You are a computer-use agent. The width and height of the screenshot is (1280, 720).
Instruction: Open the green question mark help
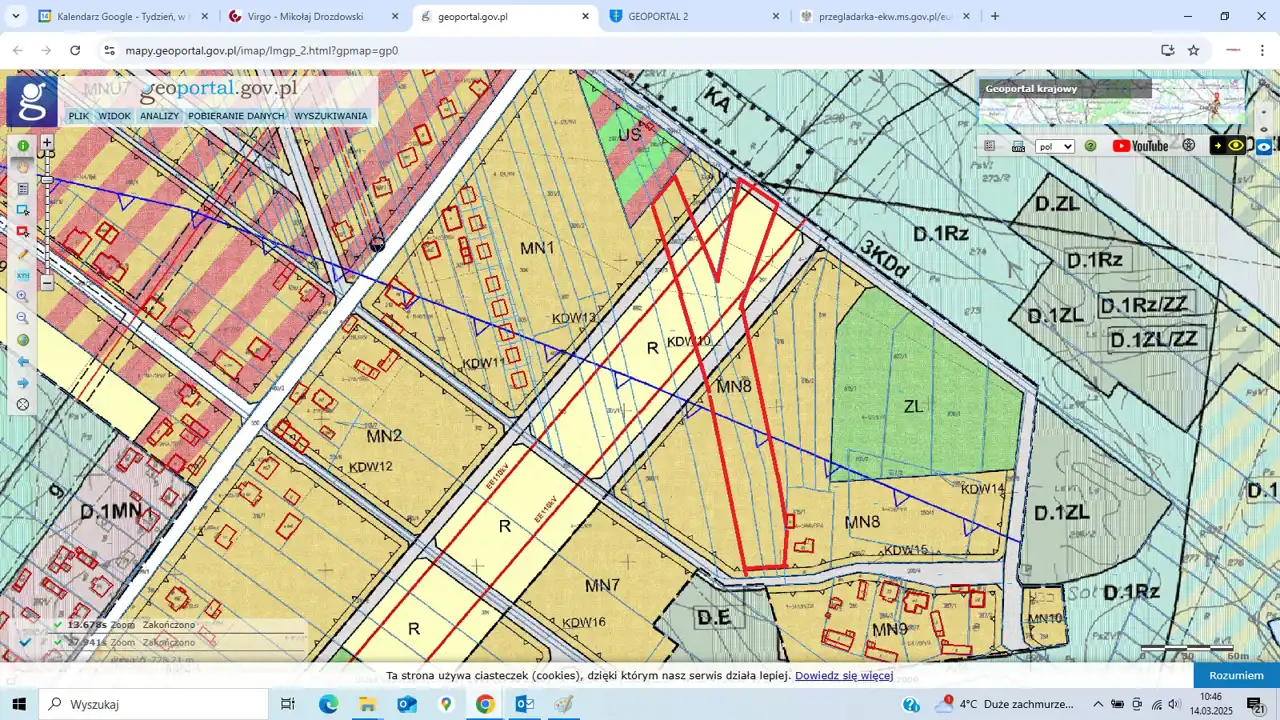pos(1091,146)
